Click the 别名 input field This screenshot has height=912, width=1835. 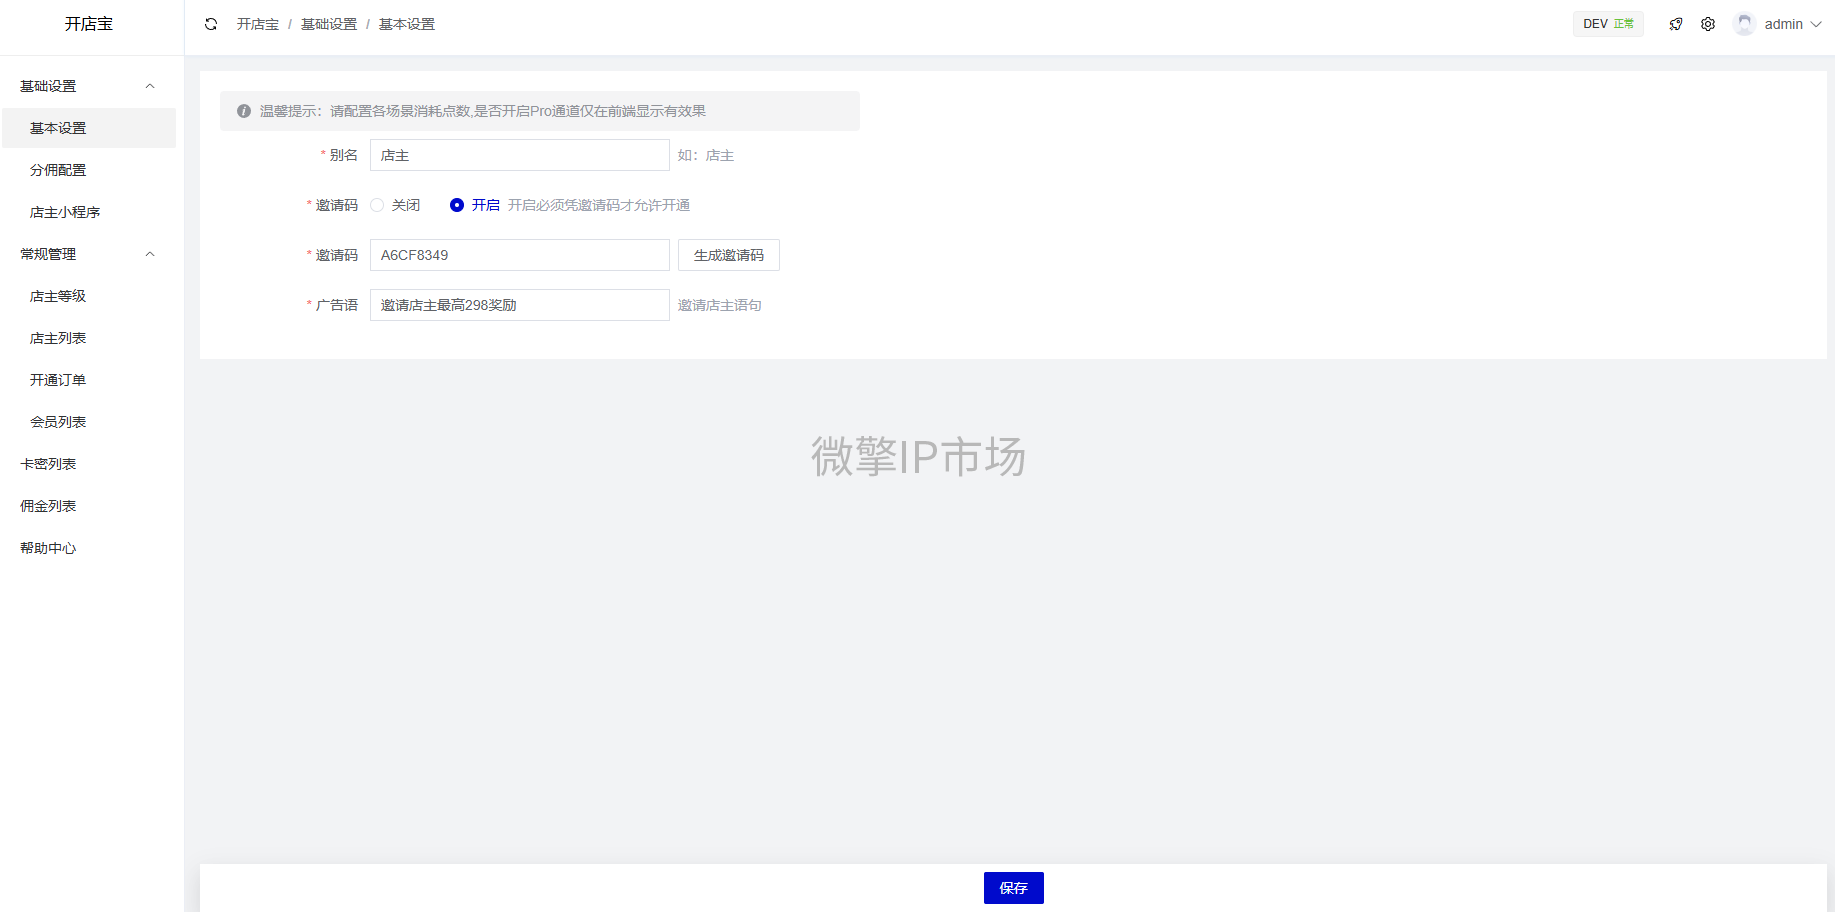pos(519,155)
